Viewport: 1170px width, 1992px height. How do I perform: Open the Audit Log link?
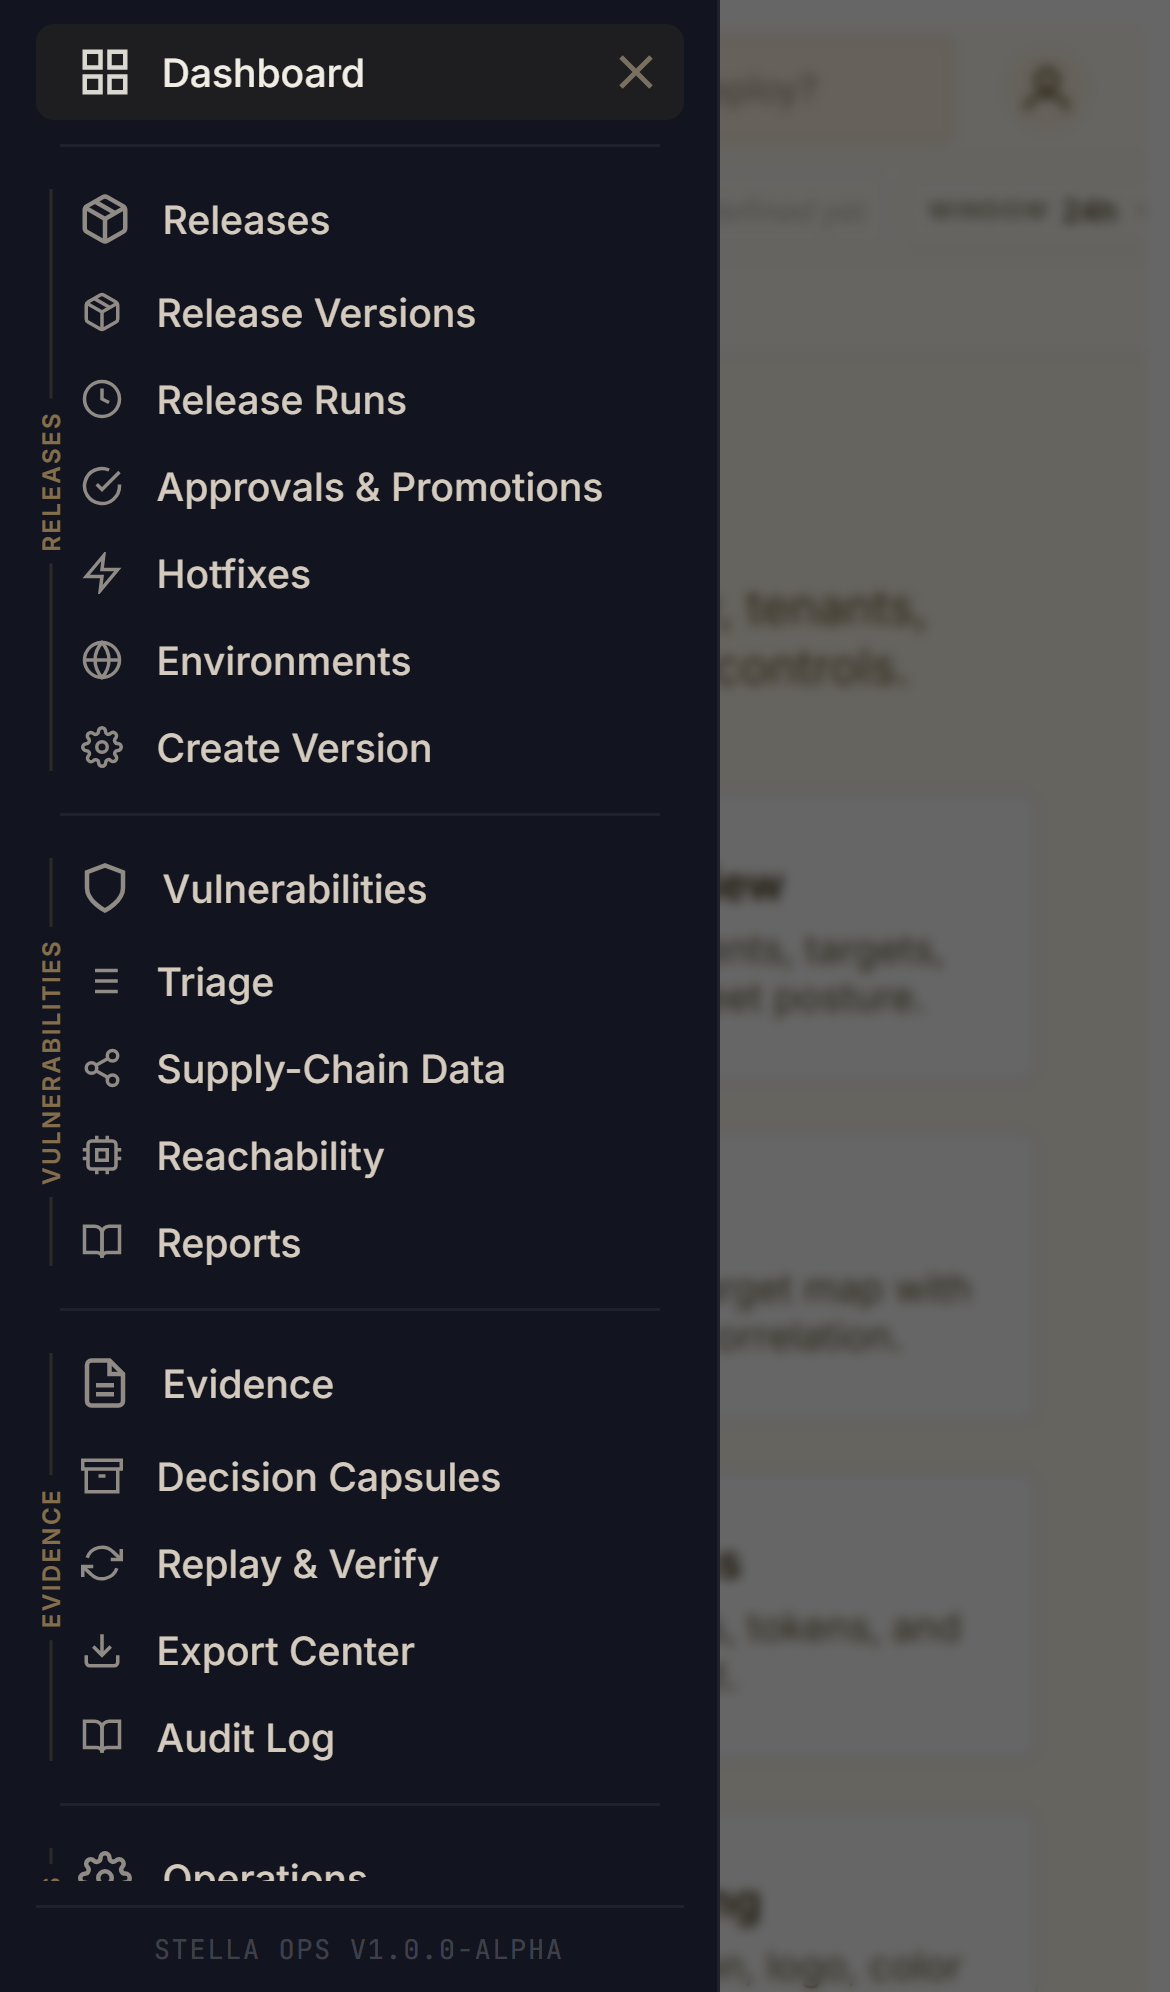click(245, 1739)
